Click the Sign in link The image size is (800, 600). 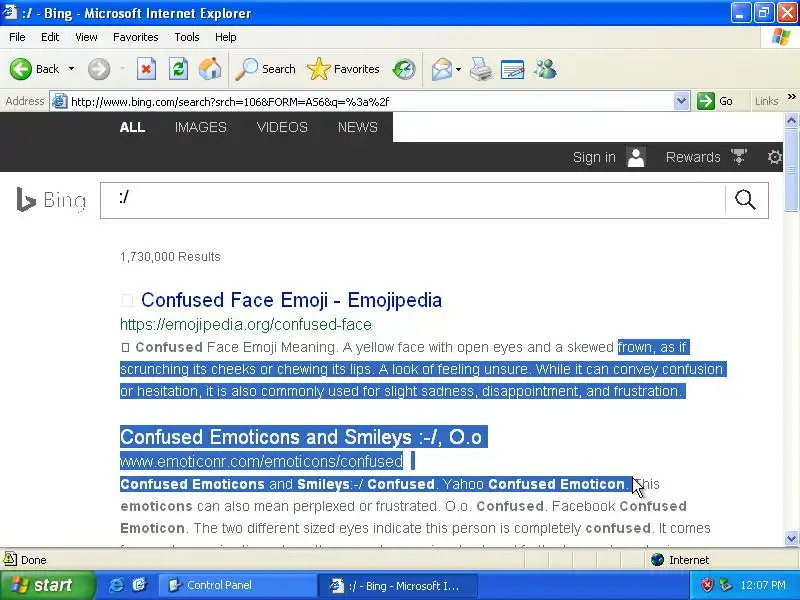click(x=594, y=157)
